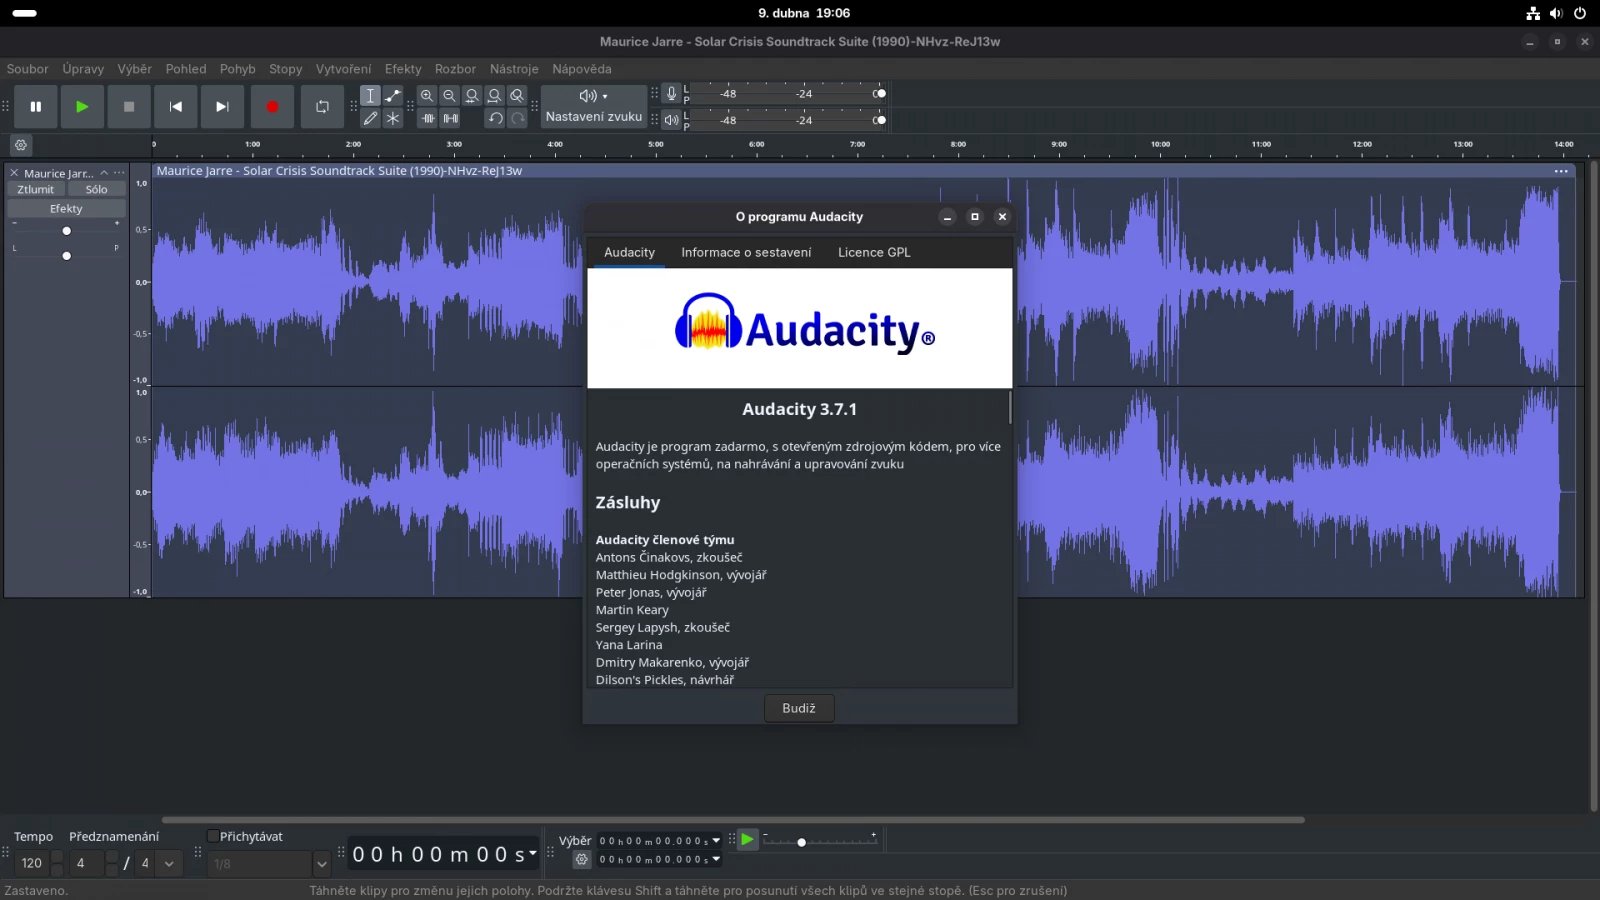Open the Soubor menu
The image size is (1600, 900).
click(x=28, y=69)
